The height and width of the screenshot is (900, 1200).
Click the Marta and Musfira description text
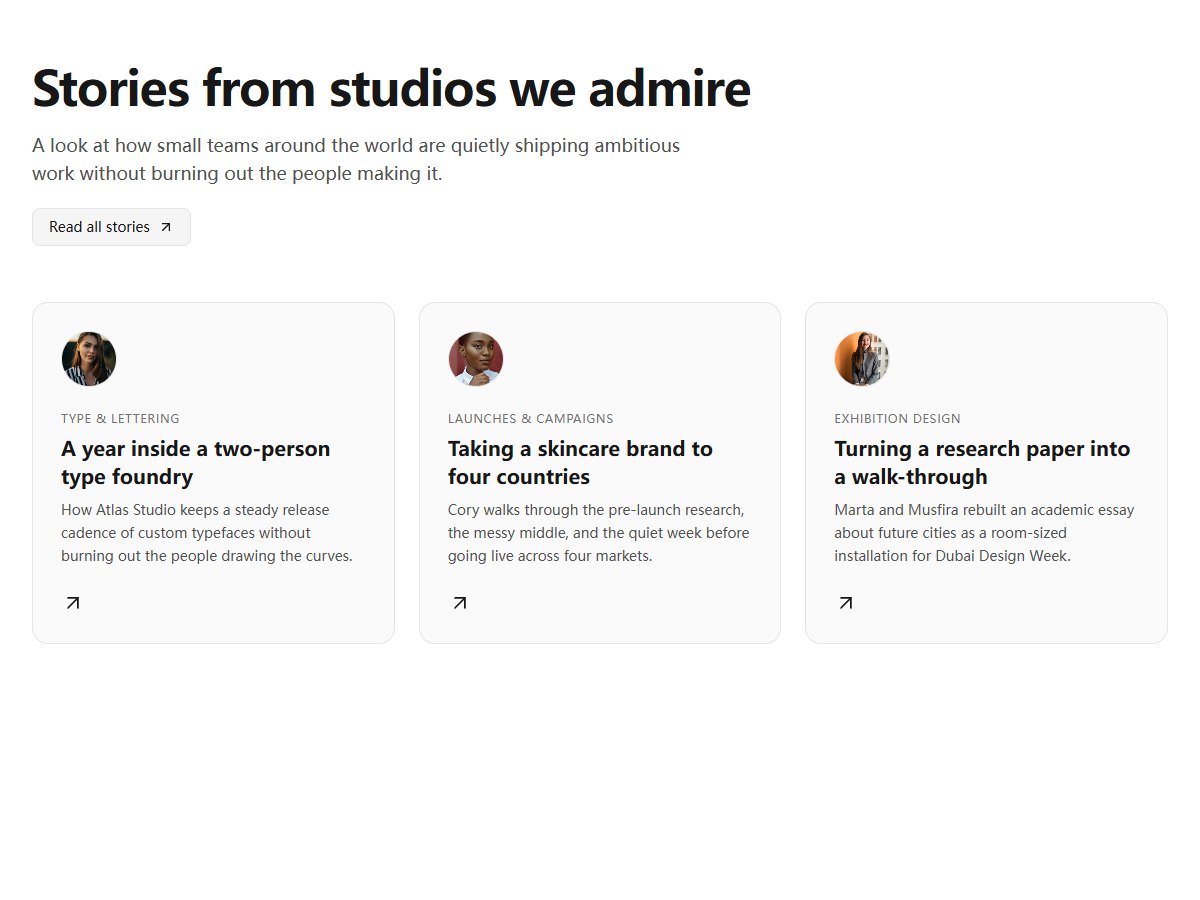[985, 533]
